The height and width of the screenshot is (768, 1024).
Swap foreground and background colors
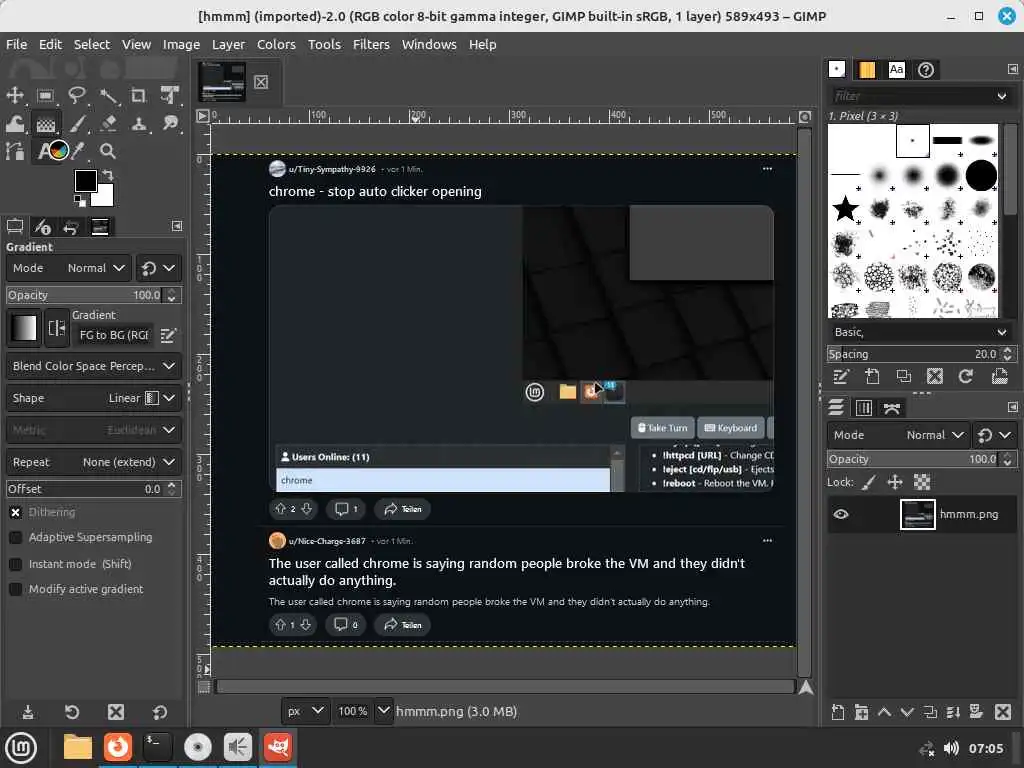(x=108, y=175)
